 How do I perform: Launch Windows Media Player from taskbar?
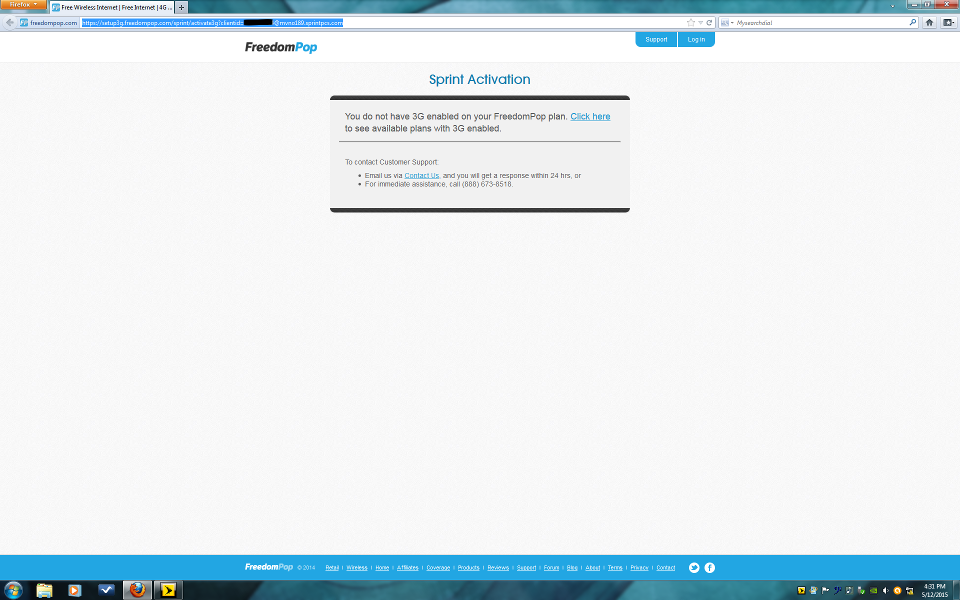click(74, 590)
